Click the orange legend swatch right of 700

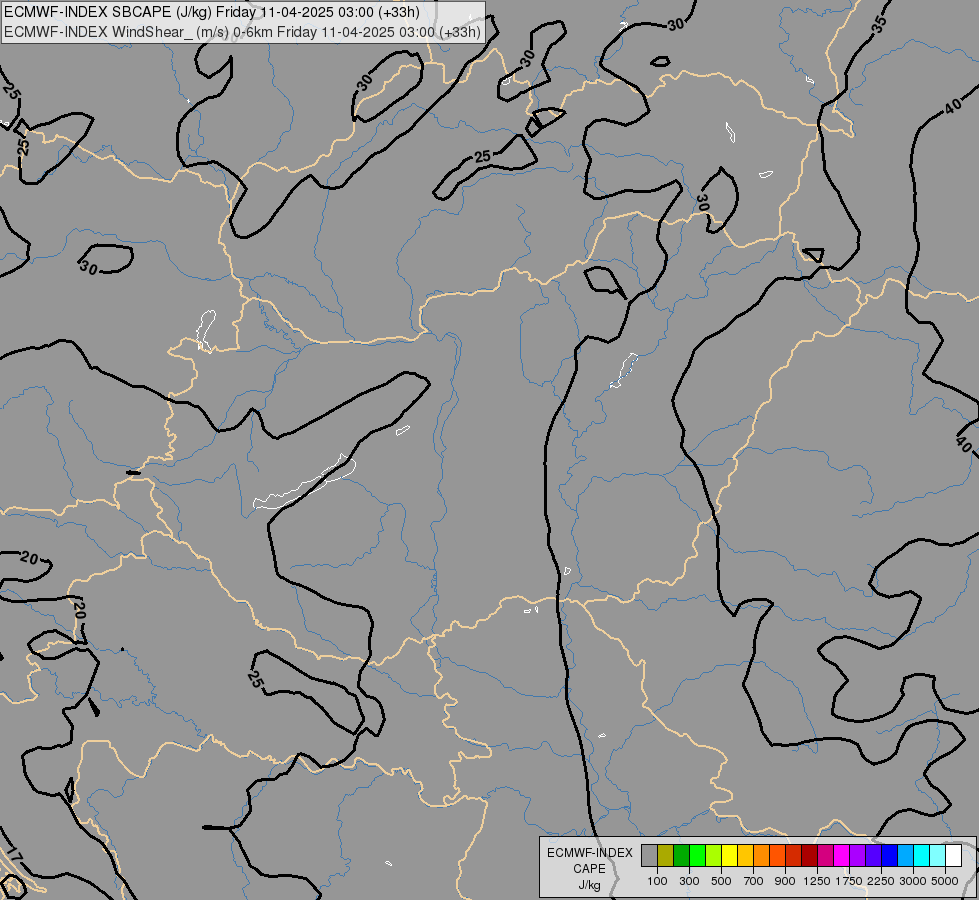762,856
